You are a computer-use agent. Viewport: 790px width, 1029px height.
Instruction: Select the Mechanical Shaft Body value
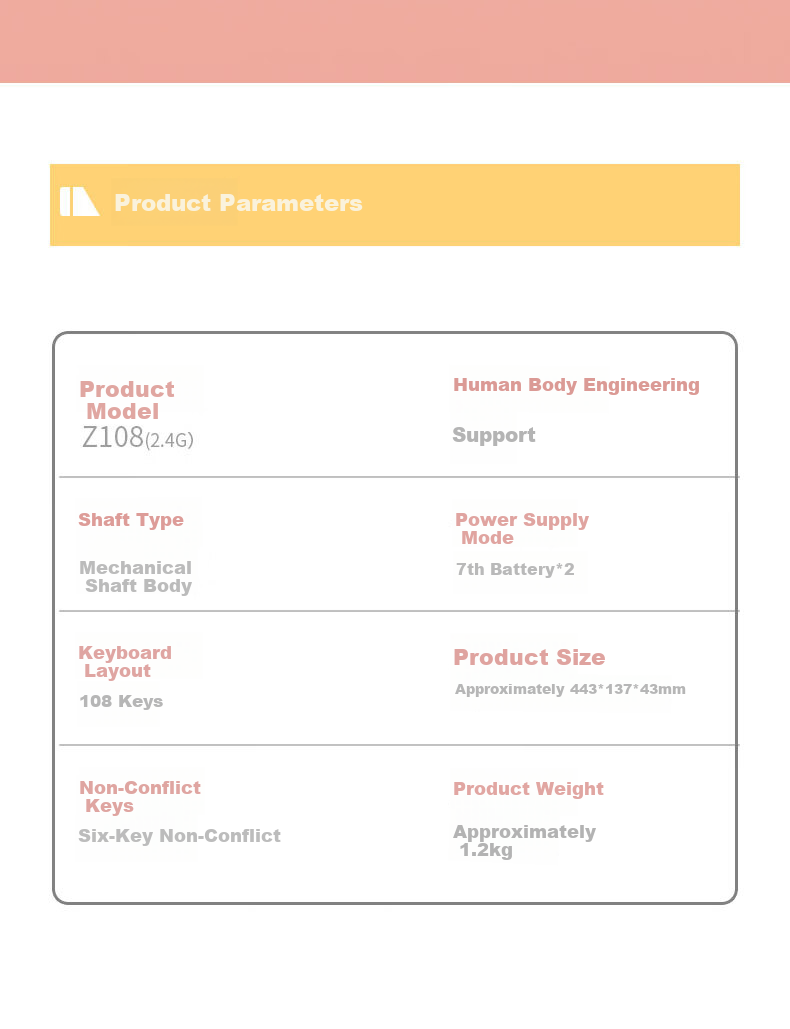(136, 577)
